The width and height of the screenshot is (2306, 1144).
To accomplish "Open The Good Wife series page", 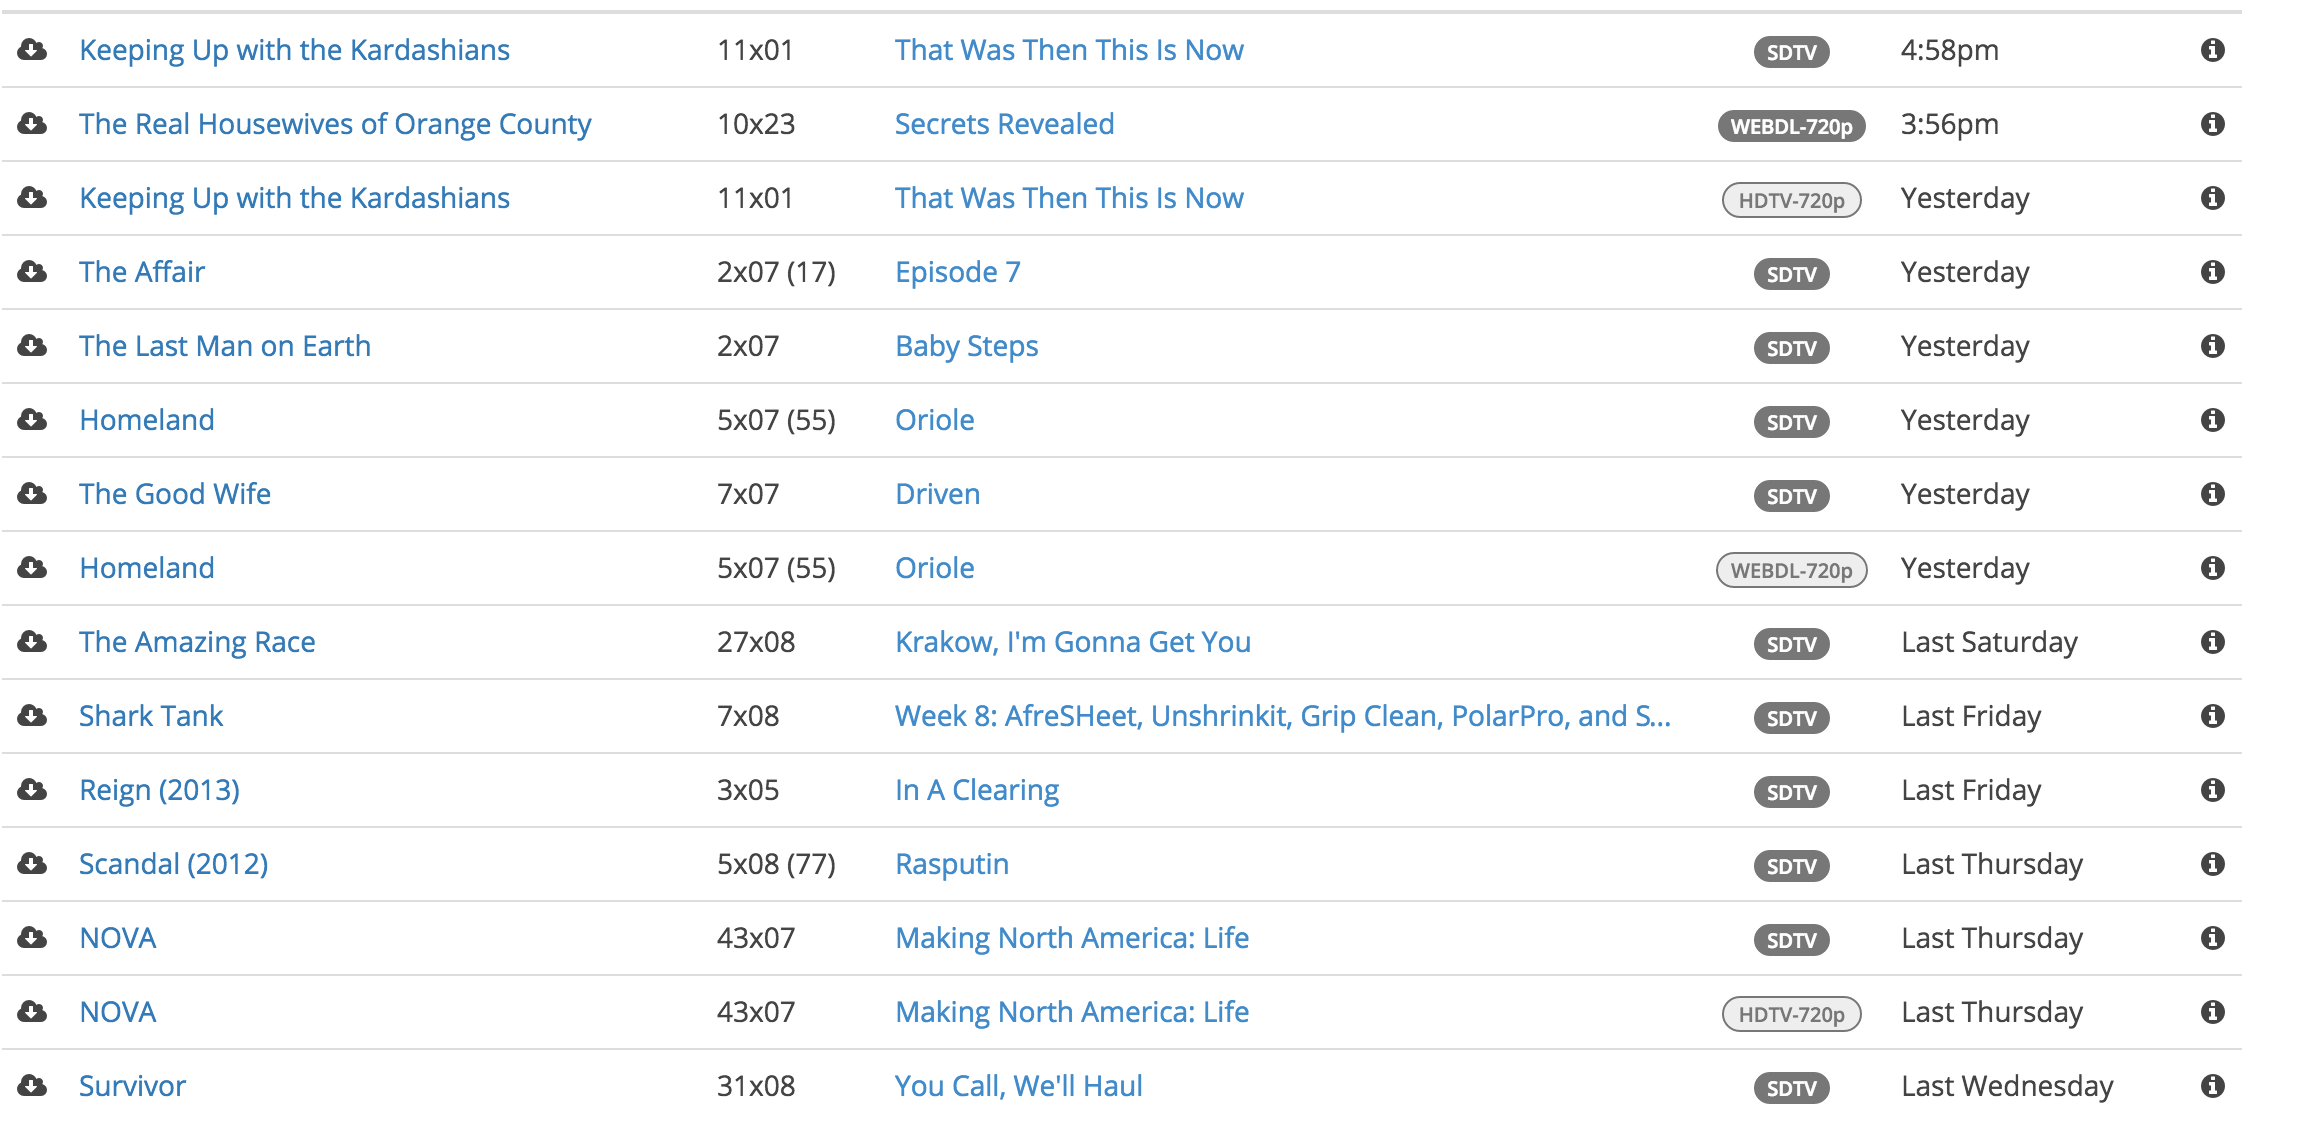I will tap(175, 494).
